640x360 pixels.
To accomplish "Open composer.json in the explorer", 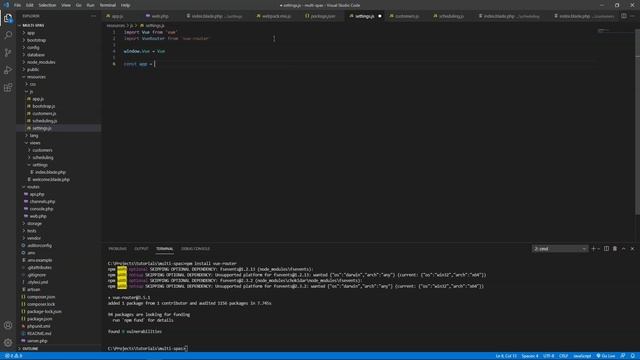I will pyautogui.click(x=40, y=297).
